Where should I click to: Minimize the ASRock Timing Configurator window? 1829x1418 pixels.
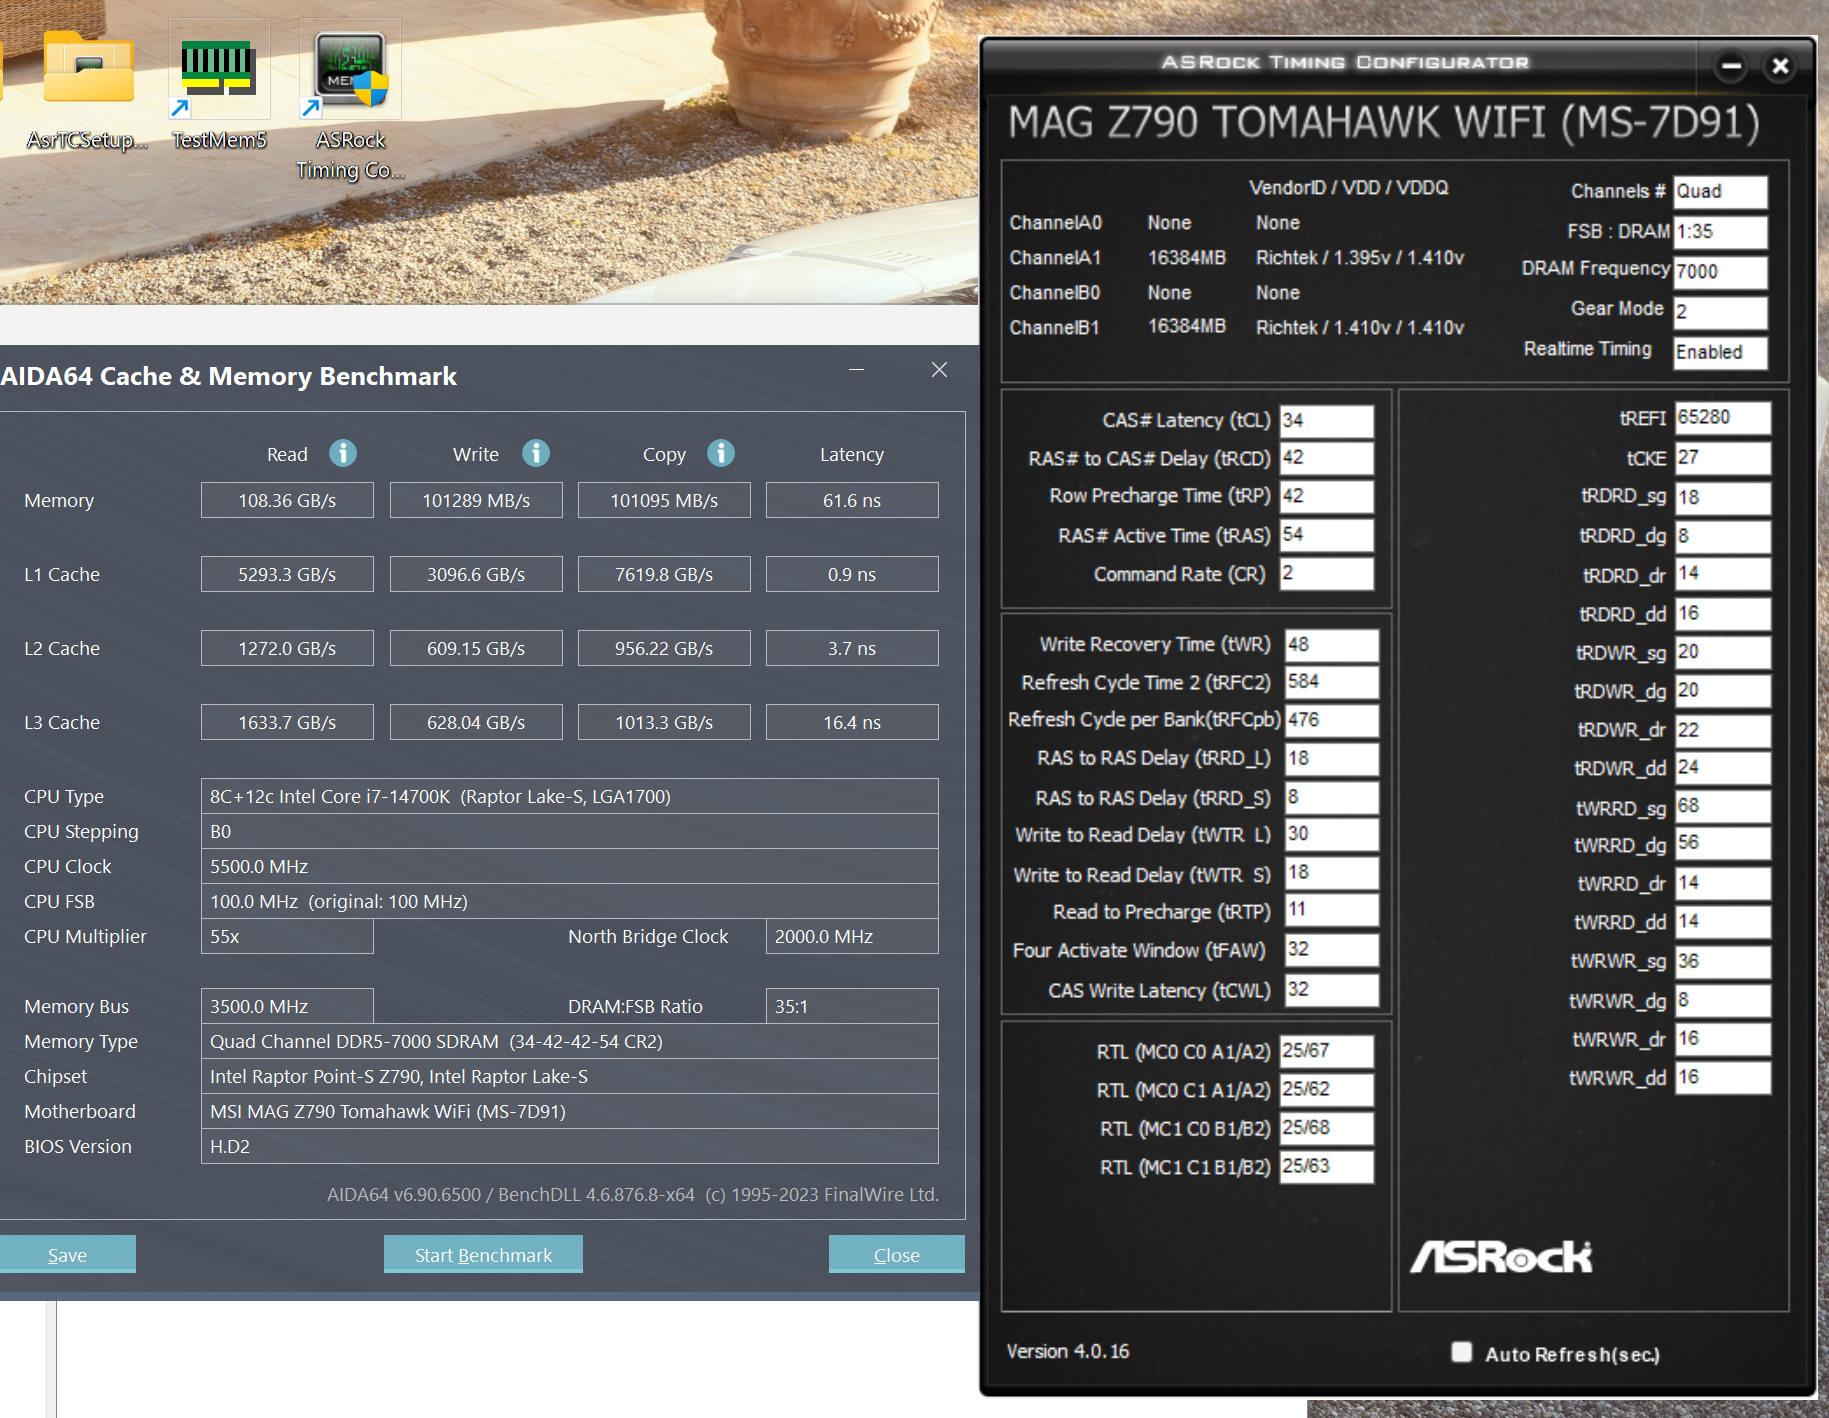coord(1732,66)
